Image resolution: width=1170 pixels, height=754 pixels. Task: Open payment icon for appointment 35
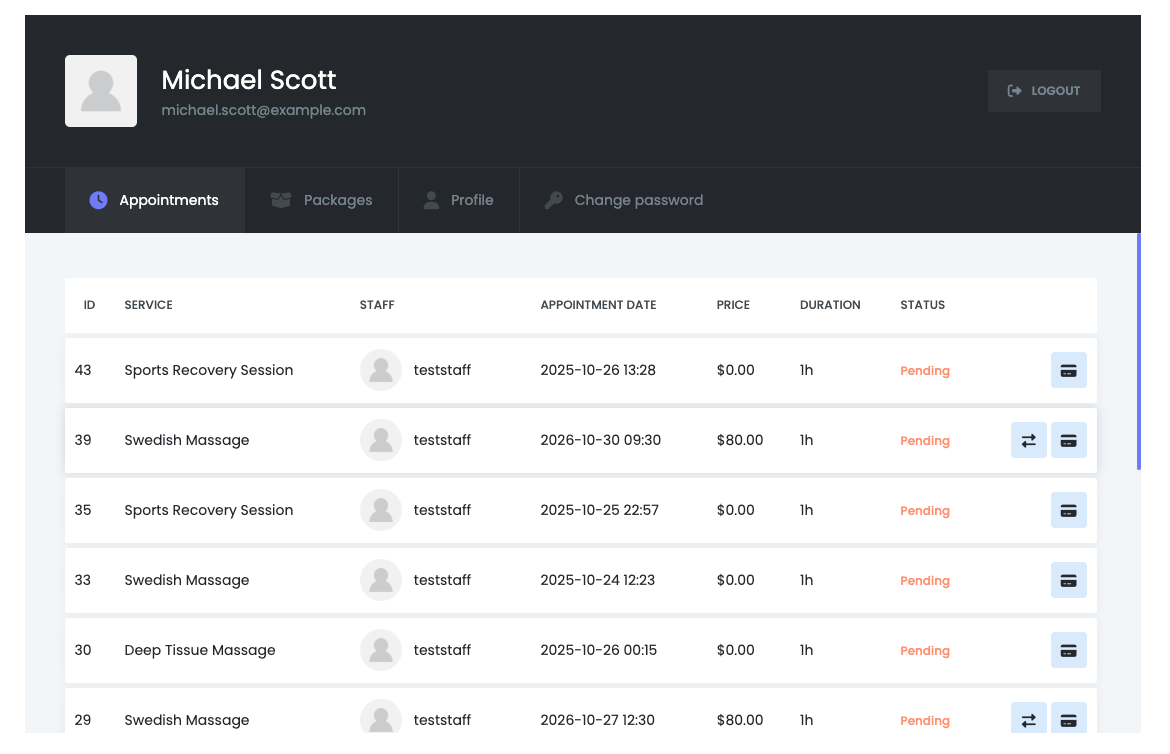pos(1068,510)
